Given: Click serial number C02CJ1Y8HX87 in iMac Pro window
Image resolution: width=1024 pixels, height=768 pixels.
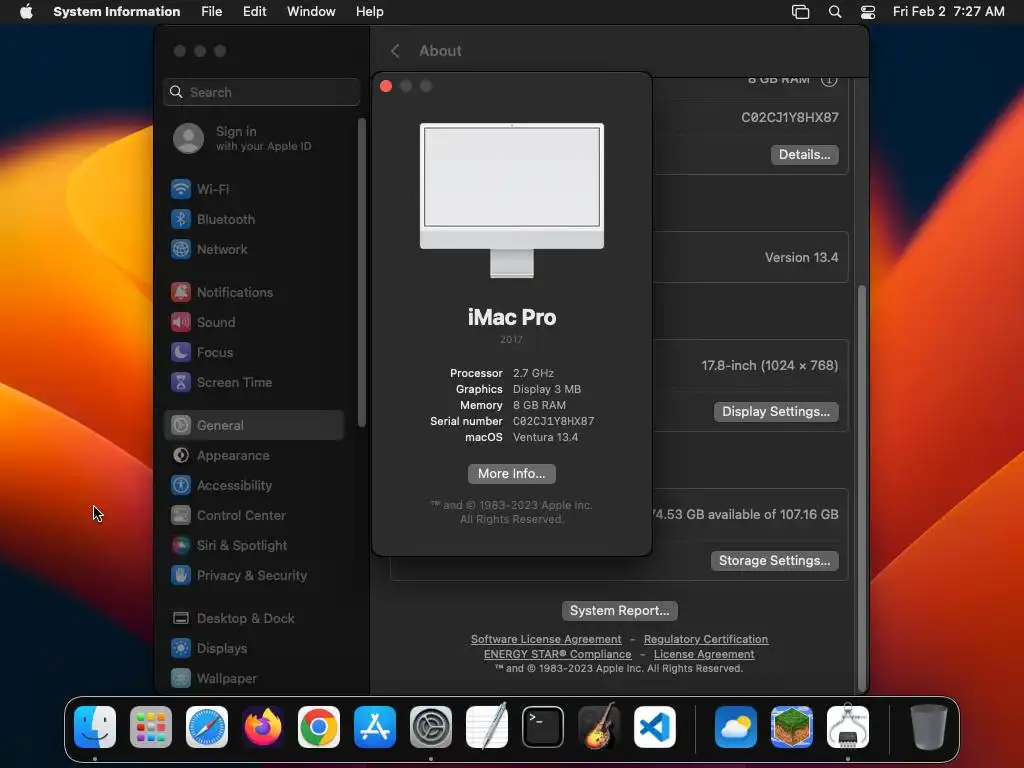Looking at the screenshot, I should (553, 421).
